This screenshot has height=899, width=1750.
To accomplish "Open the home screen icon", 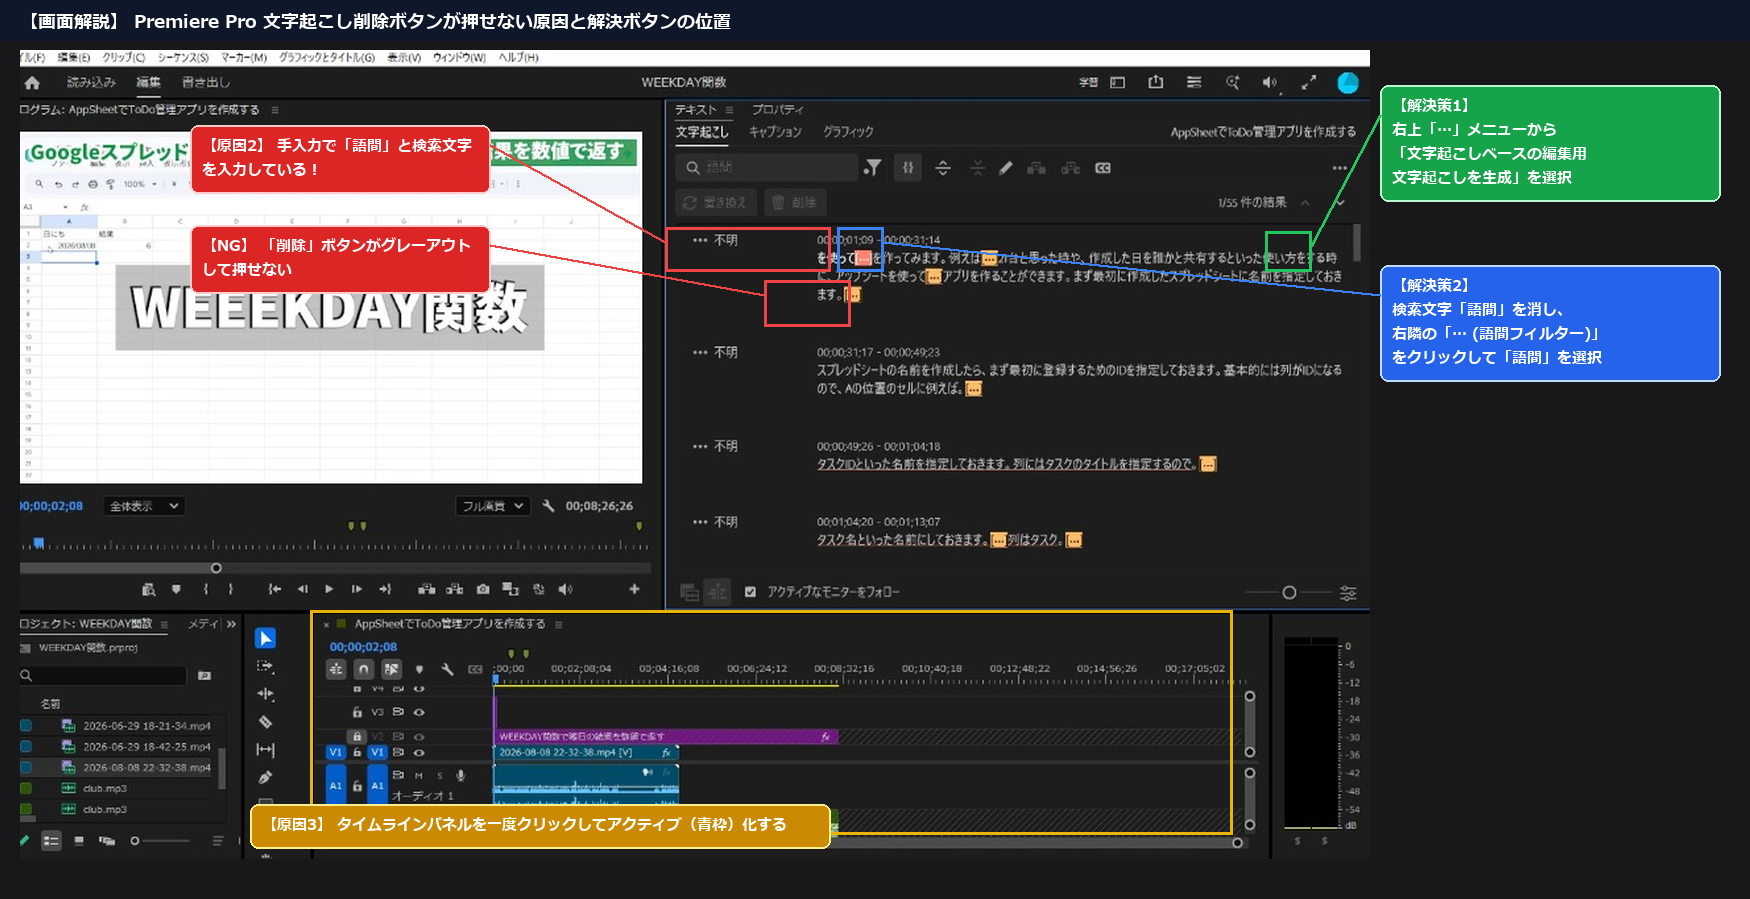I will click(x=32, y=83).
